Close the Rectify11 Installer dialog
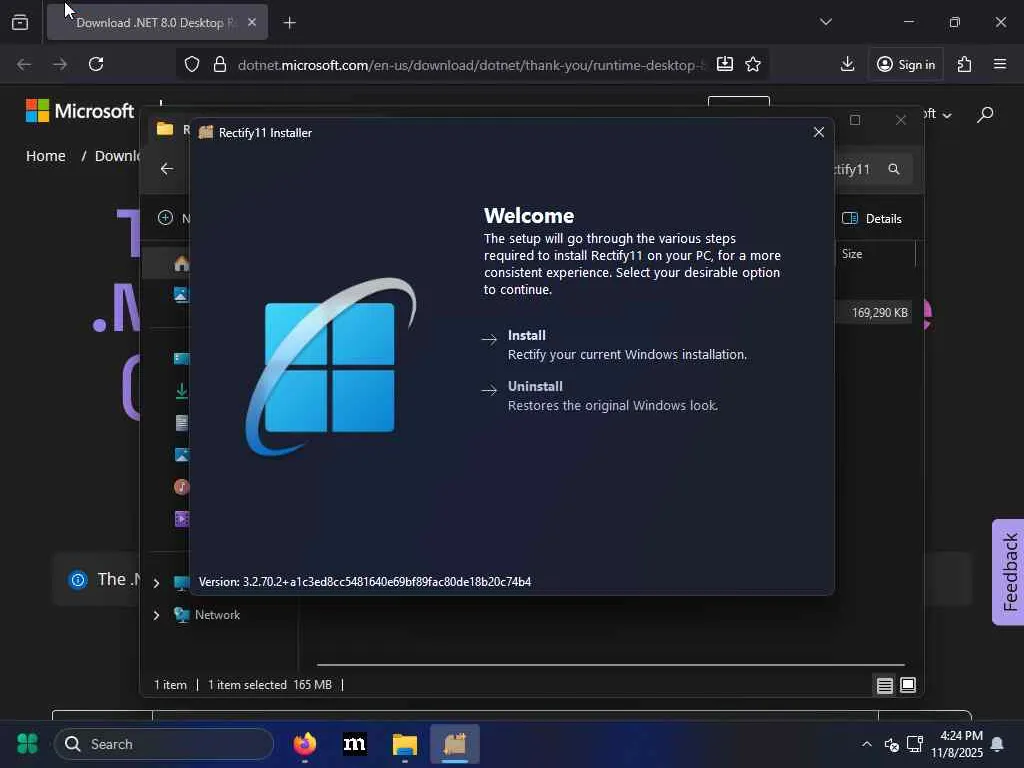The height and width of the screenshot is (768, 1024). (818, 133)
